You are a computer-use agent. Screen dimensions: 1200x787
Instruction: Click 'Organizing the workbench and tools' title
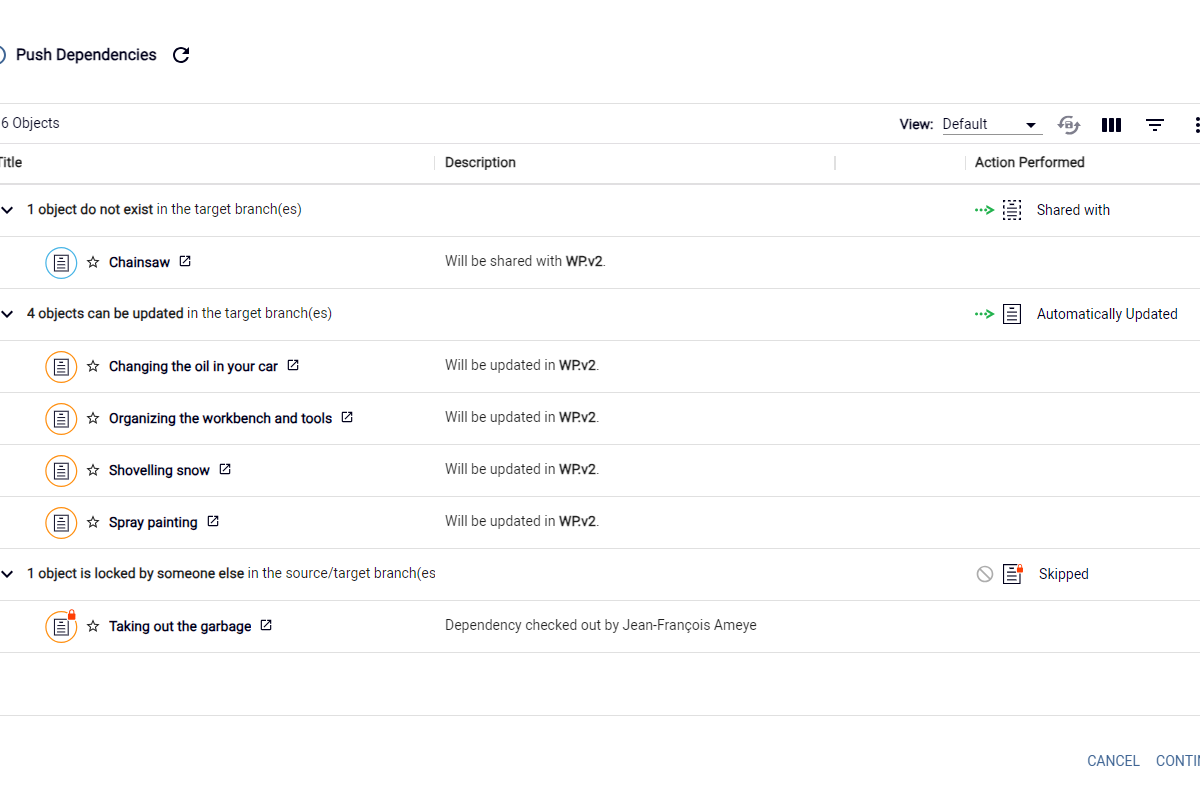coord(220,418)
